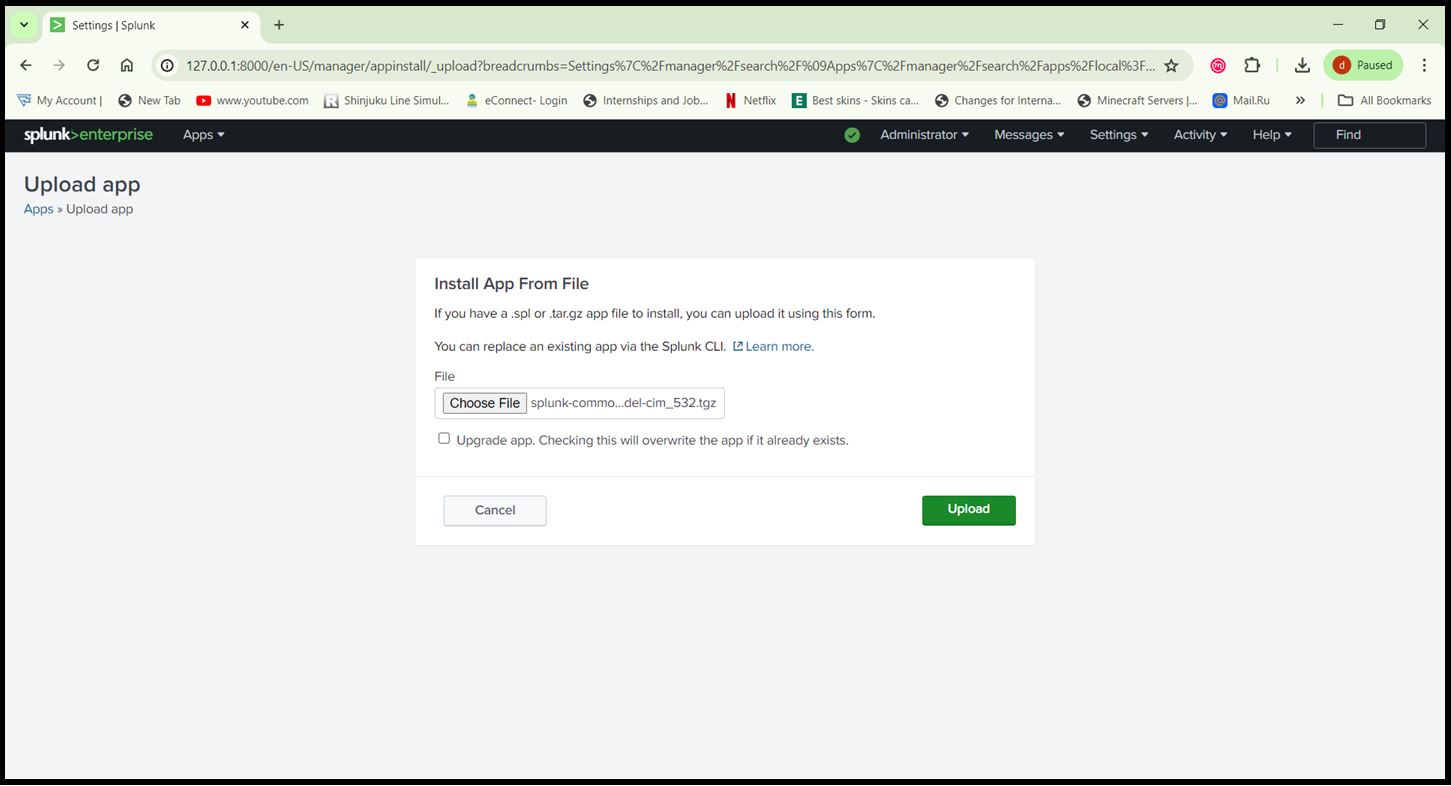The width and height of the screenshot is (1451, 786).
Task: Open the Apps dropdown
Action: tap(202, 134)
